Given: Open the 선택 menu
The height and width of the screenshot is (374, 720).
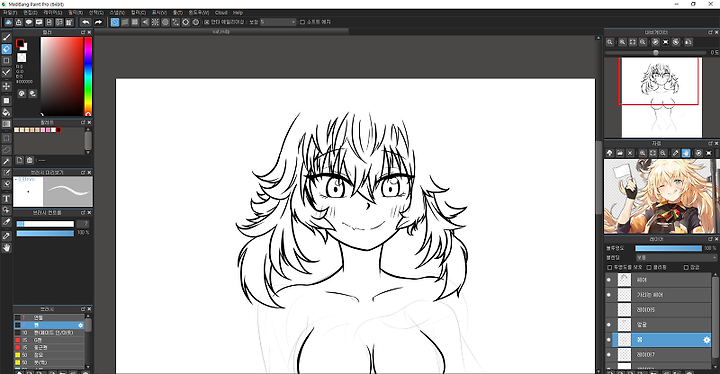Looking at the screenshot, I should click(x=96, y=13).
